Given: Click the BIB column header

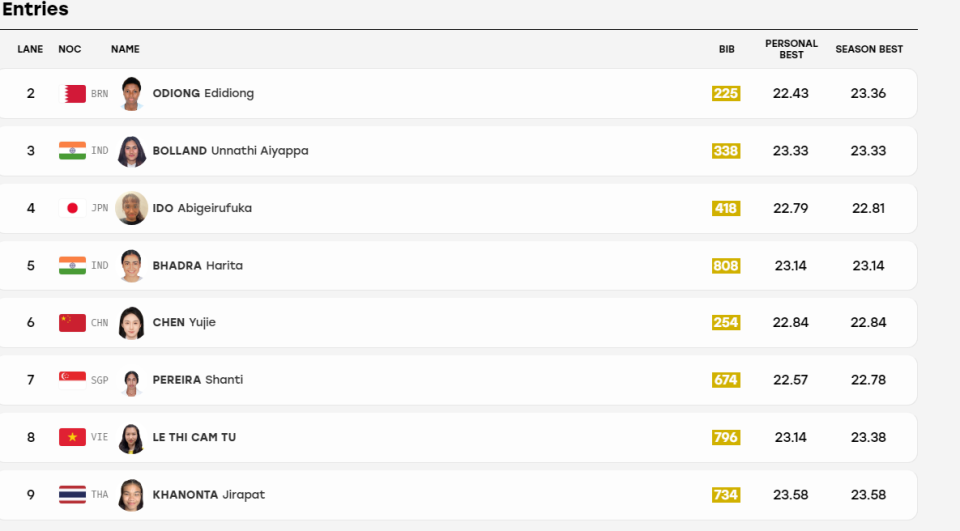Looking at the screenshot, I should 727,49.
